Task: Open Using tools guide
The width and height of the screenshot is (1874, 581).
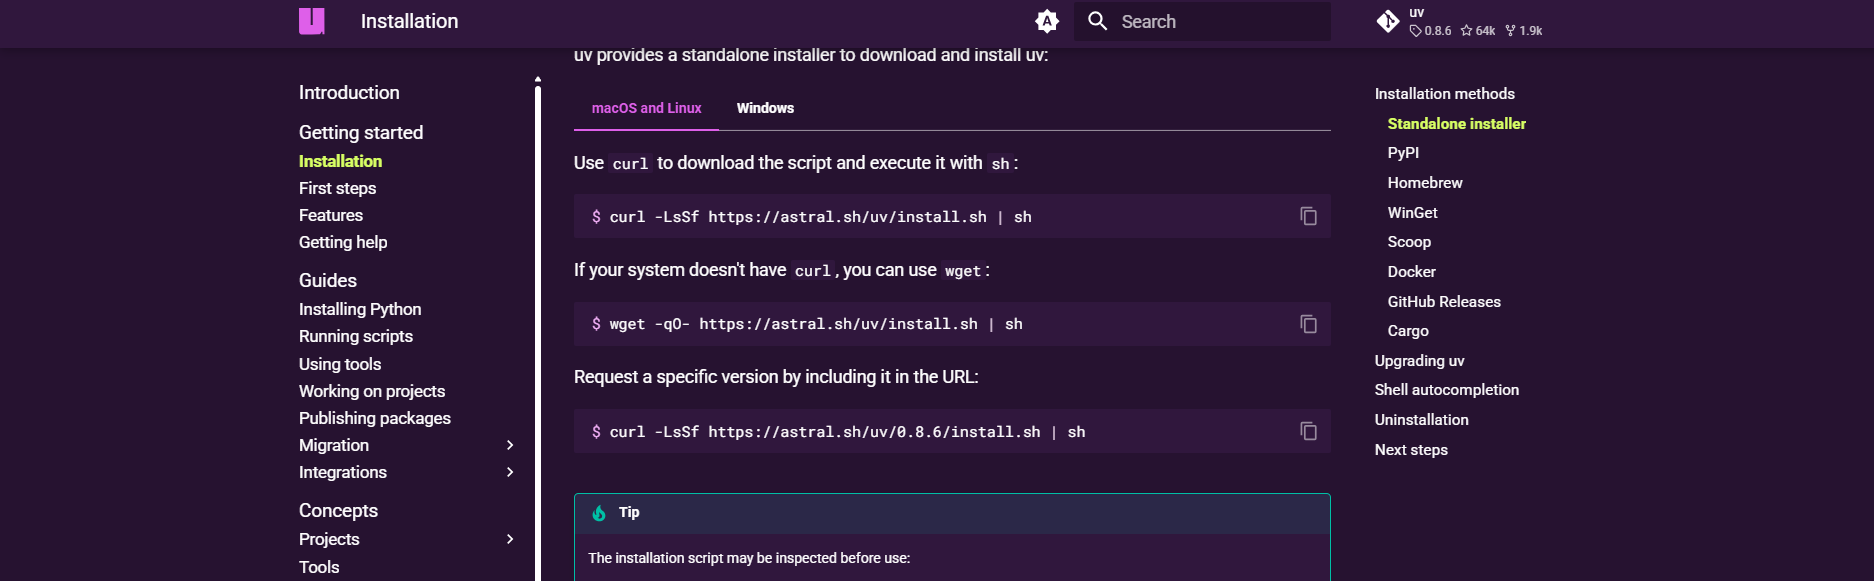Action: pyautogui.click(x=340, y=364)
